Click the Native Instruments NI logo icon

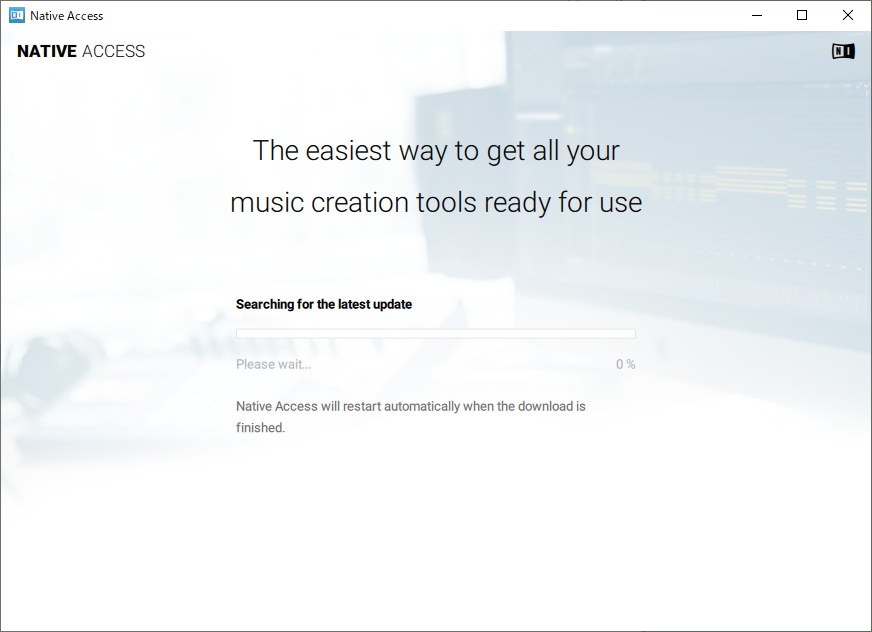pos(843,51)
